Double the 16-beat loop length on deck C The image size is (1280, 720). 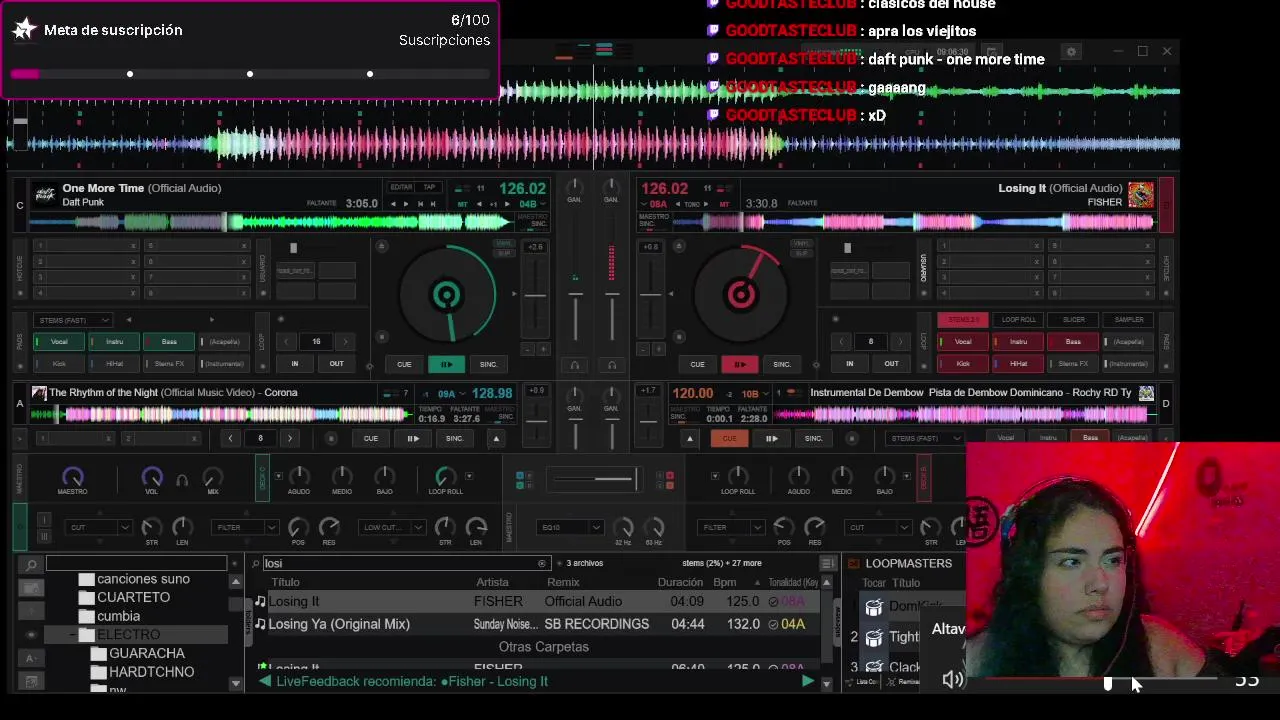[x=345, y=342]
